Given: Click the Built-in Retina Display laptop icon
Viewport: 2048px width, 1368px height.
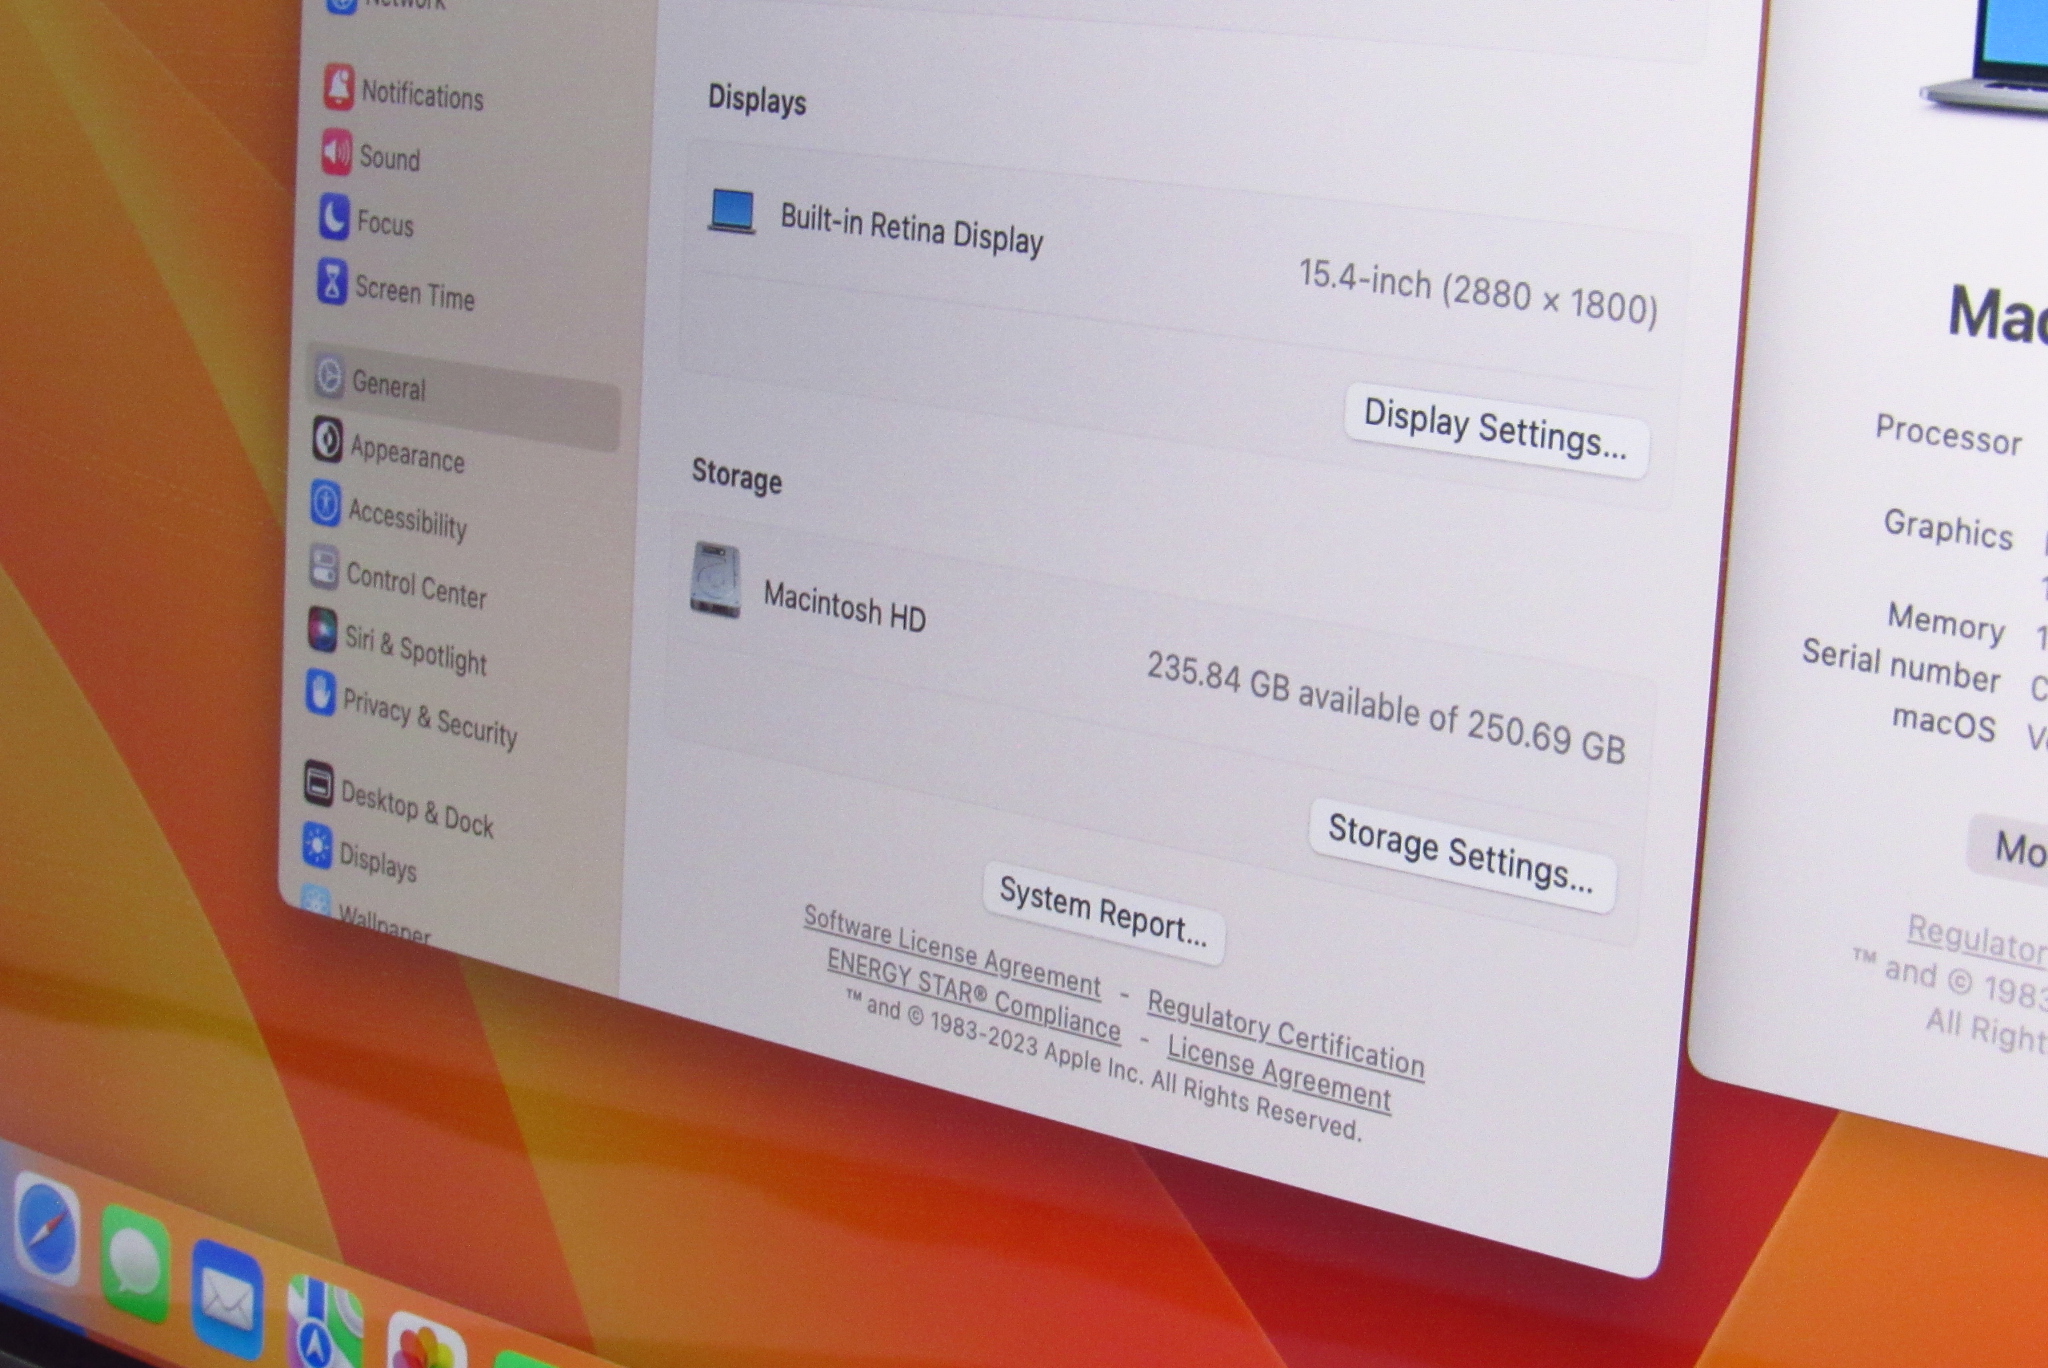Looking at the screenshot, I should tap(732, 211).
